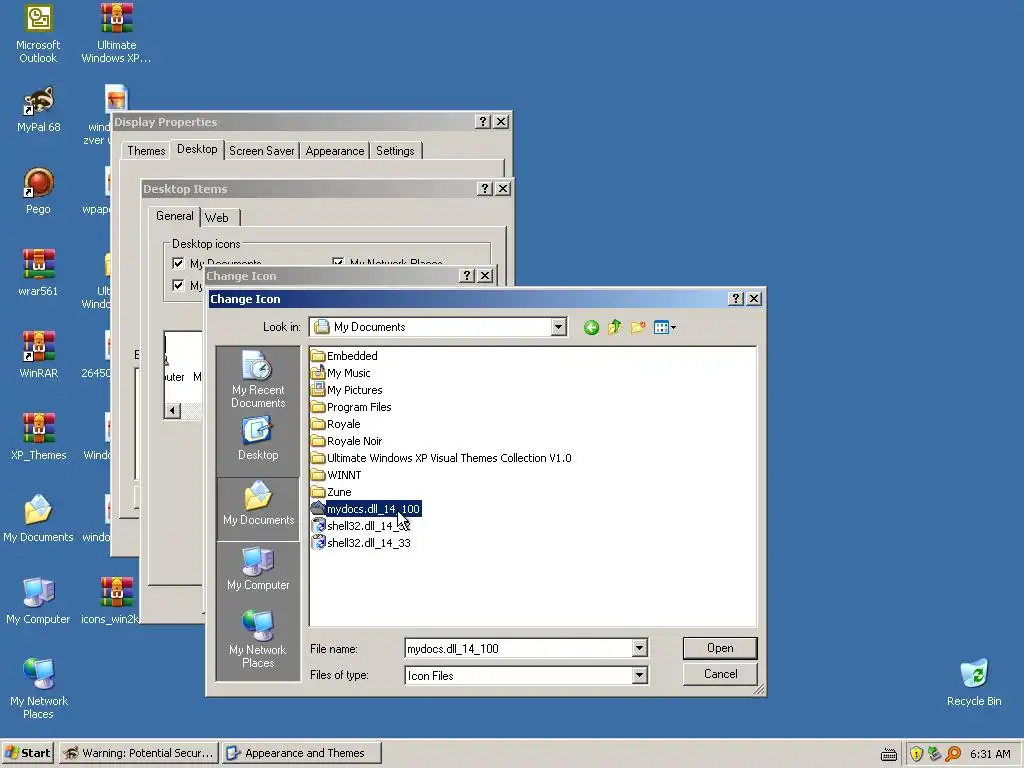Open the Warning: Potential Secur... taskbar item

point(138,753)
